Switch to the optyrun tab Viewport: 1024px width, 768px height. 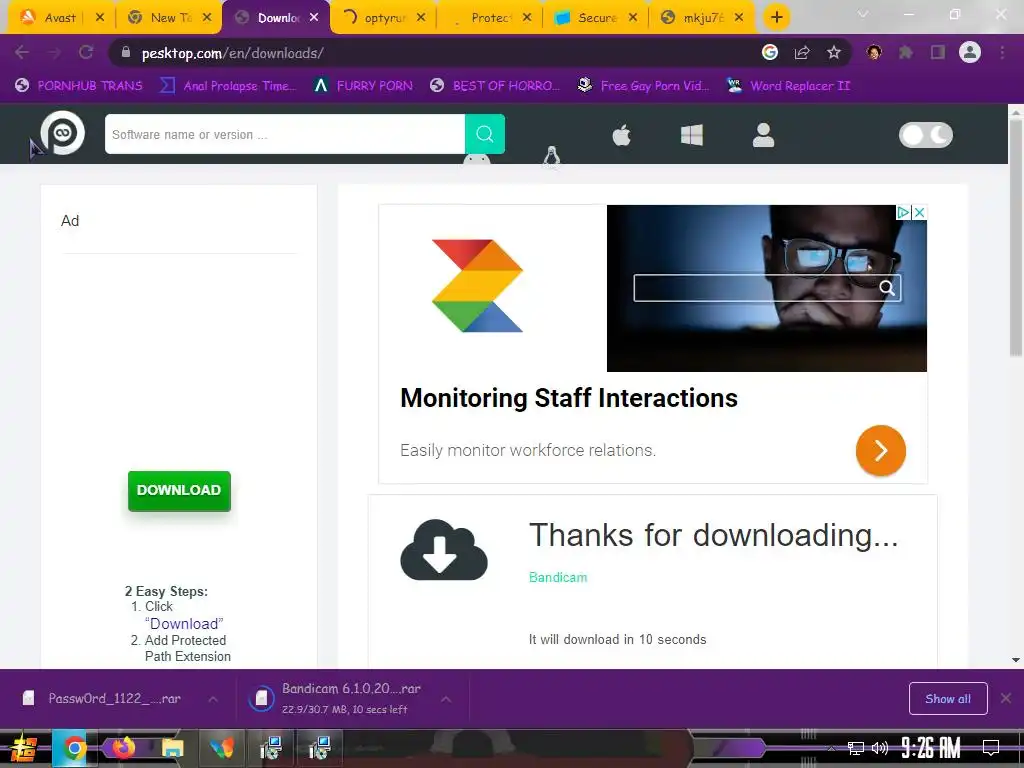coord(385,18)
